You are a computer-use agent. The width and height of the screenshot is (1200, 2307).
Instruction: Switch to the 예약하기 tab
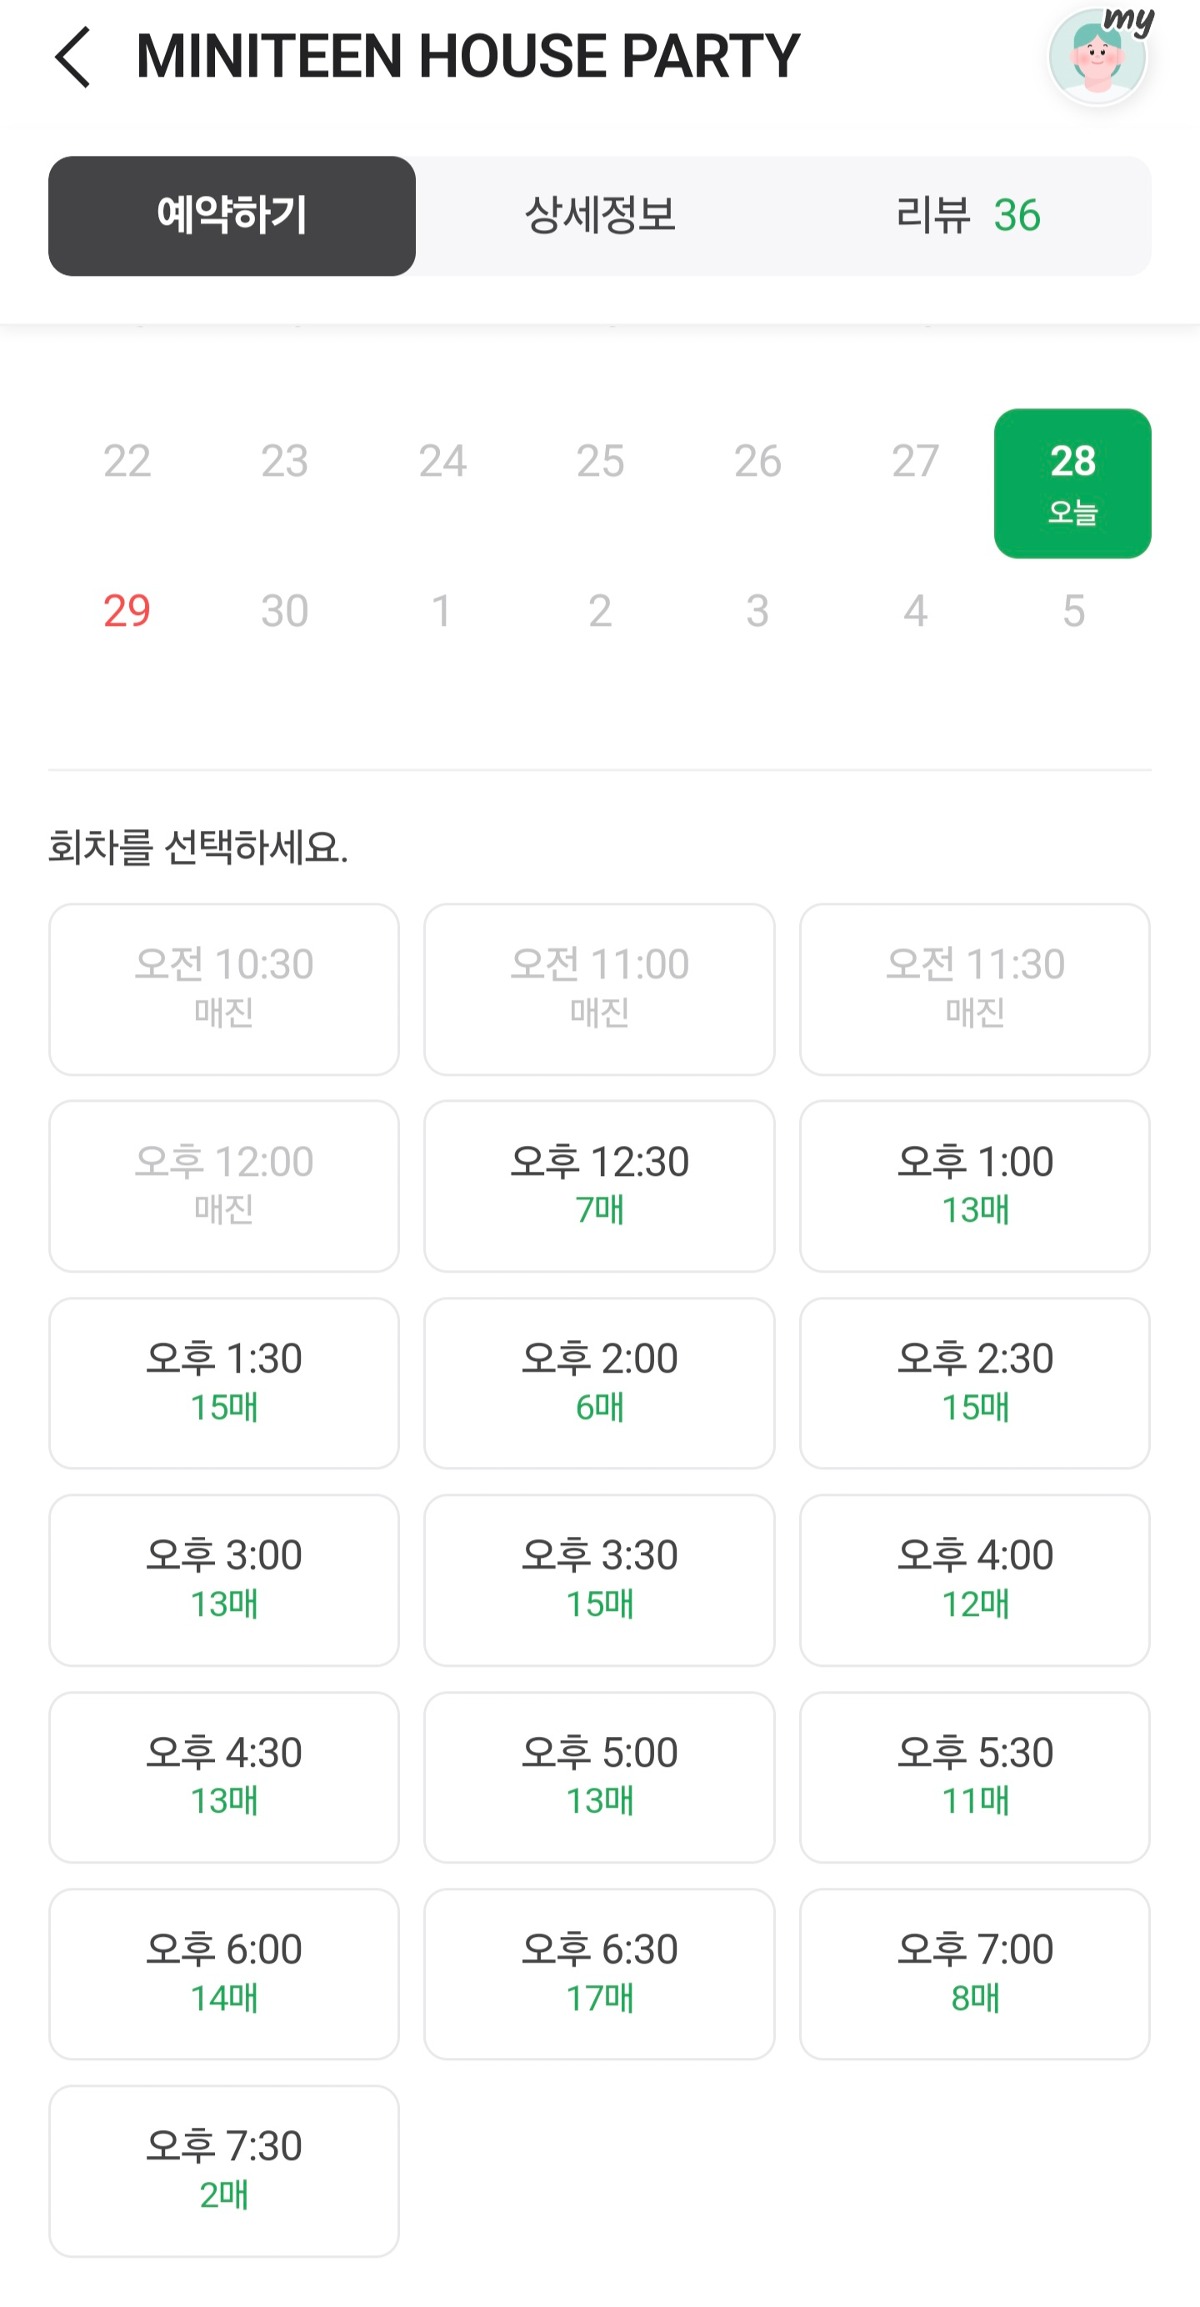[232, 216]
